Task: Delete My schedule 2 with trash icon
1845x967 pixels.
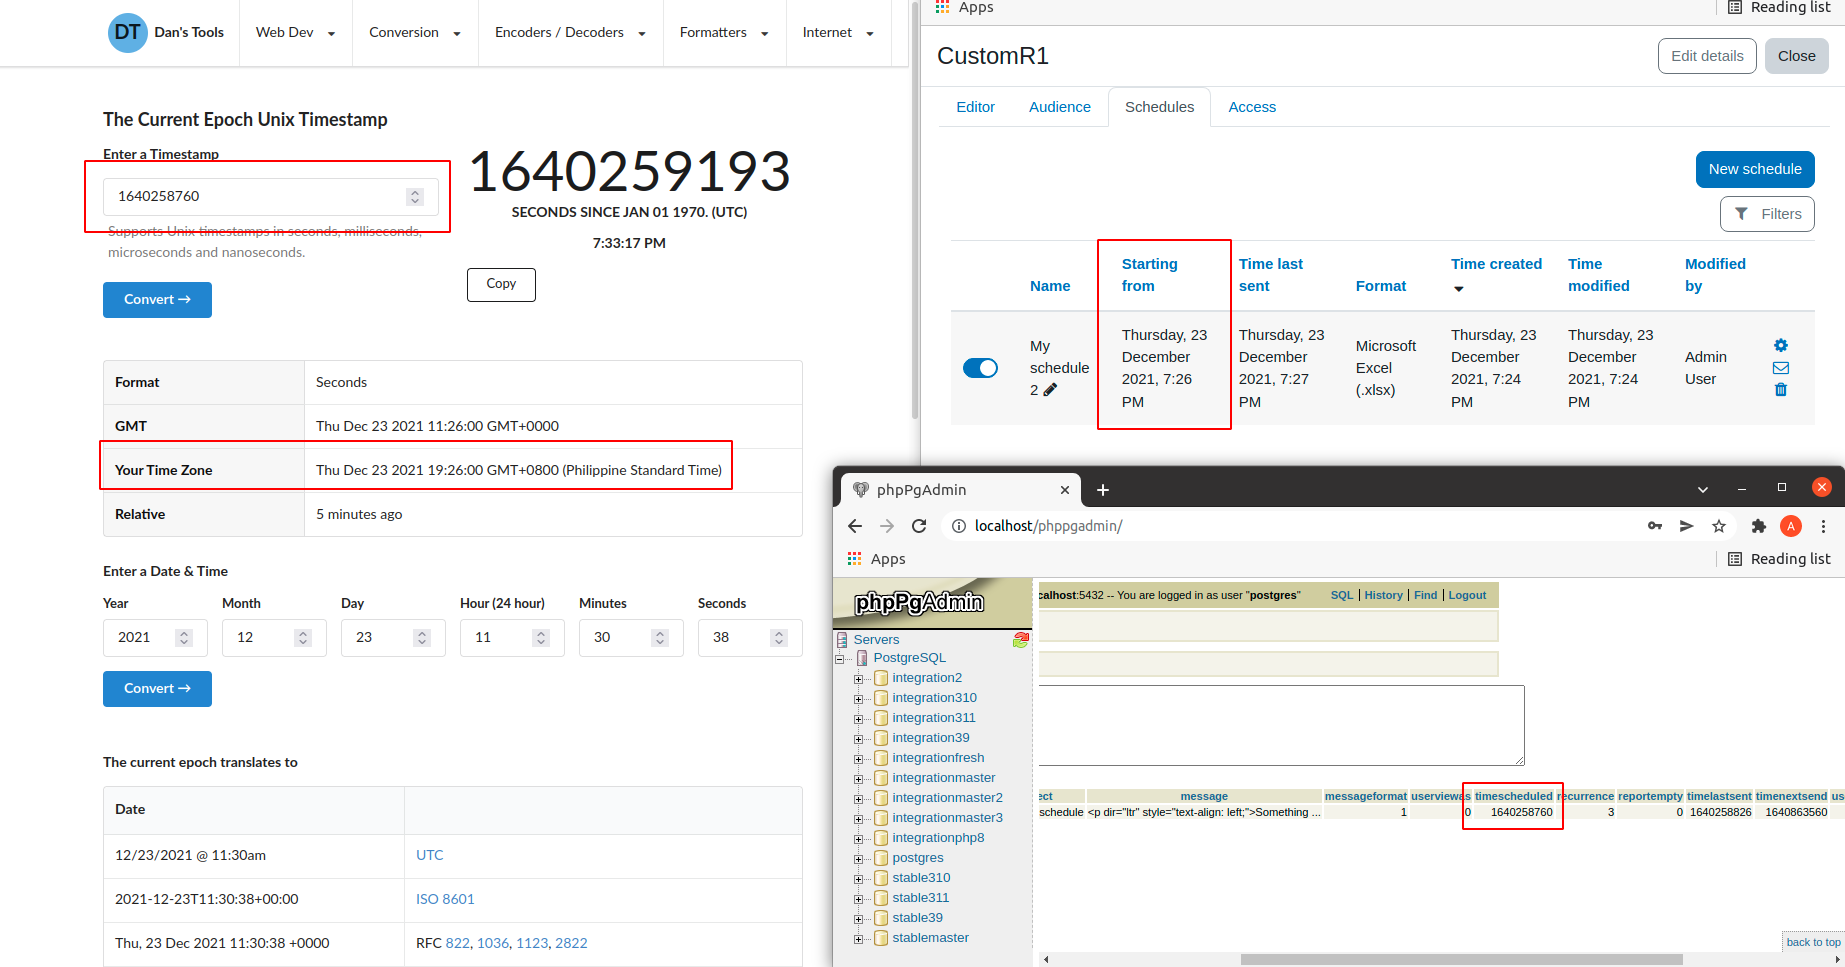Action: [1781, 390]
